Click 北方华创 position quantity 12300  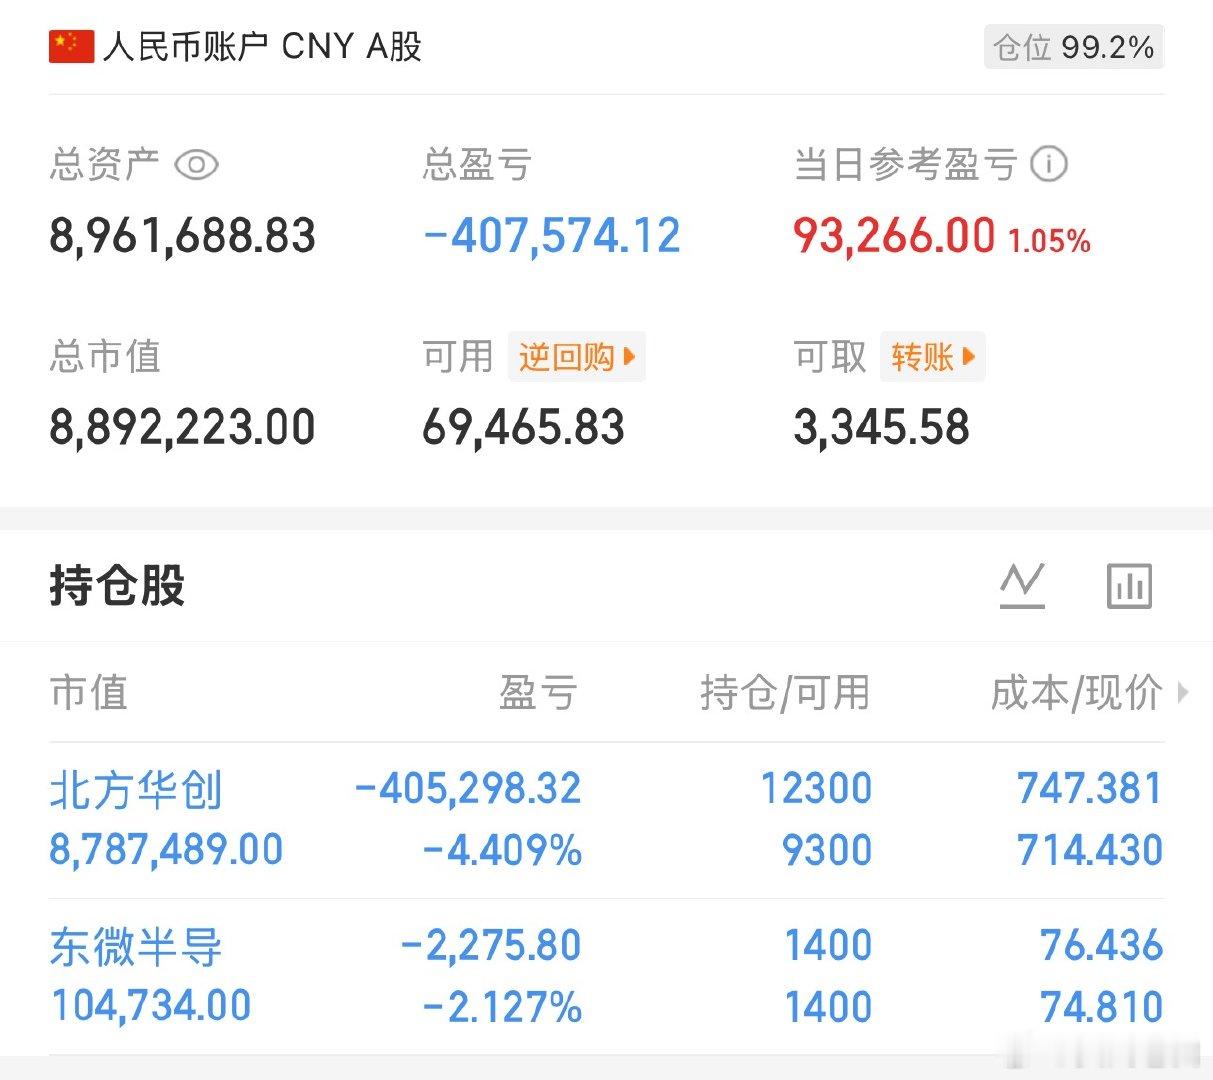tap(817, 789)
